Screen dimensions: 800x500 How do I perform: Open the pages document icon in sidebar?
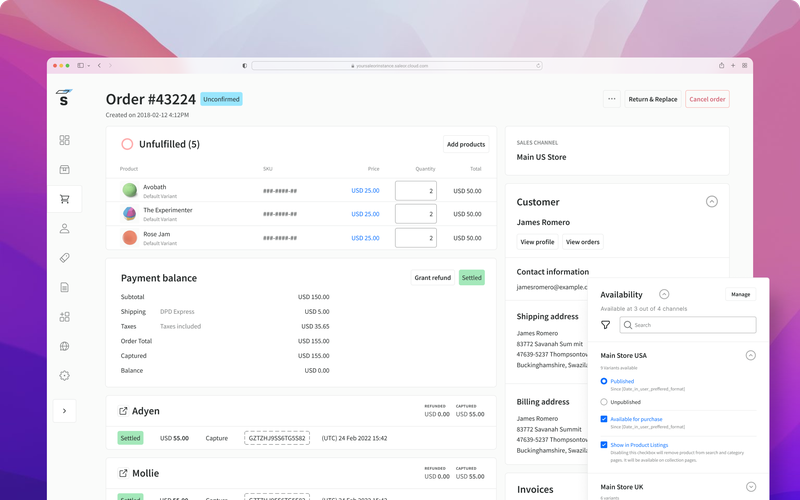(64, 287)
